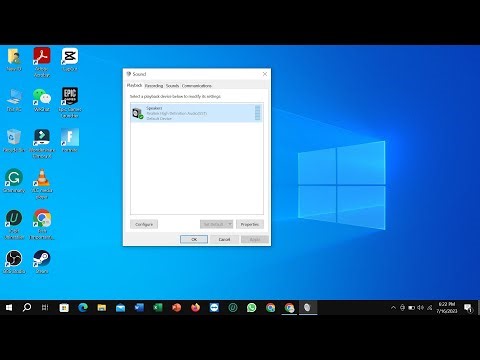Open File Explorer from the taskbar
Image resolution: width=480 pixels, height=360 pixels.
[x=102, y=307]
